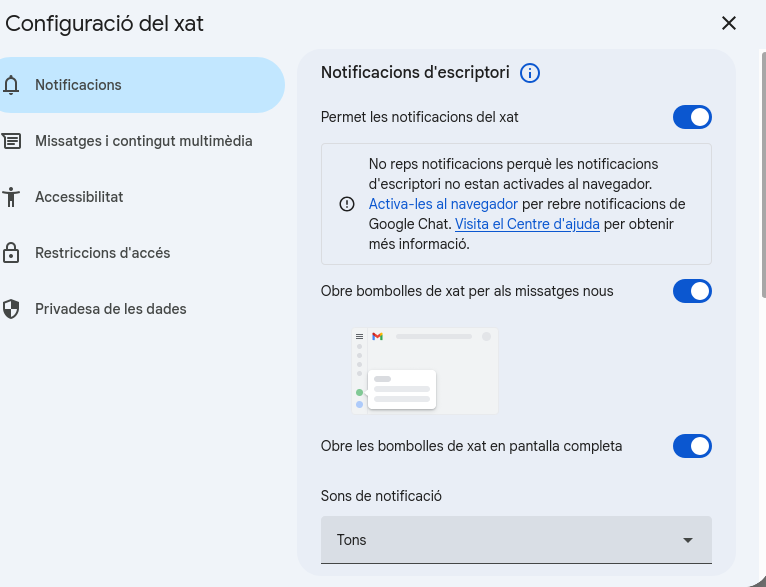The height and width of the screenshot is (587, 766).
Task: Click the Privadesa de les dades shield icon
Action: 12,309
